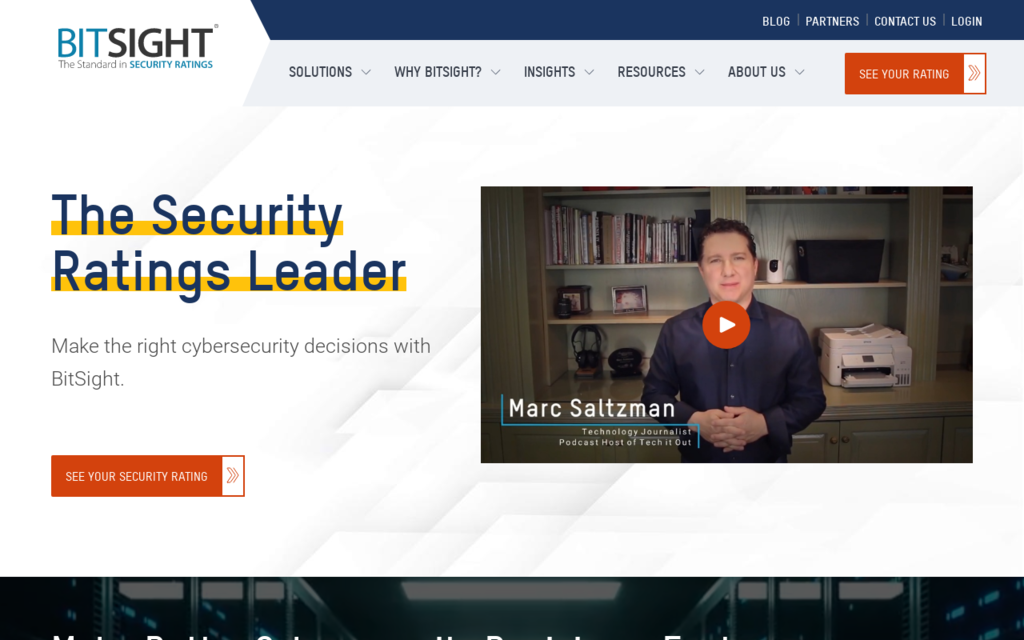1024x640 pixels.
Task: Expand the Resources dropdown chevron
Action: (x=699, y=72)
